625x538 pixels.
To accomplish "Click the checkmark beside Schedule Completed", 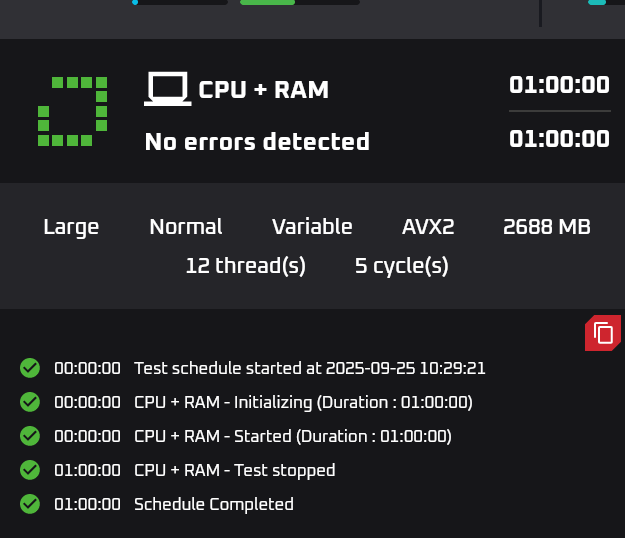I will pos(30,504).
